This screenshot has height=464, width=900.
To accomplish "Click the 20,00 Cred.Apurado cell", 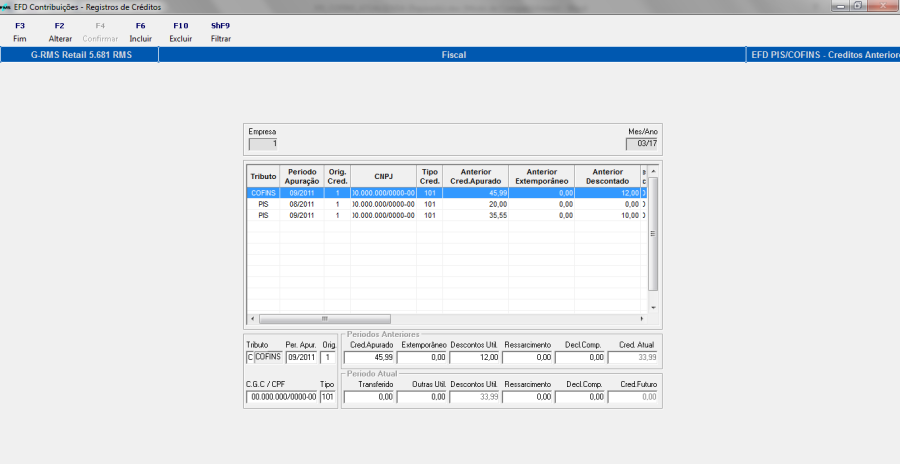I will point(475,204).
